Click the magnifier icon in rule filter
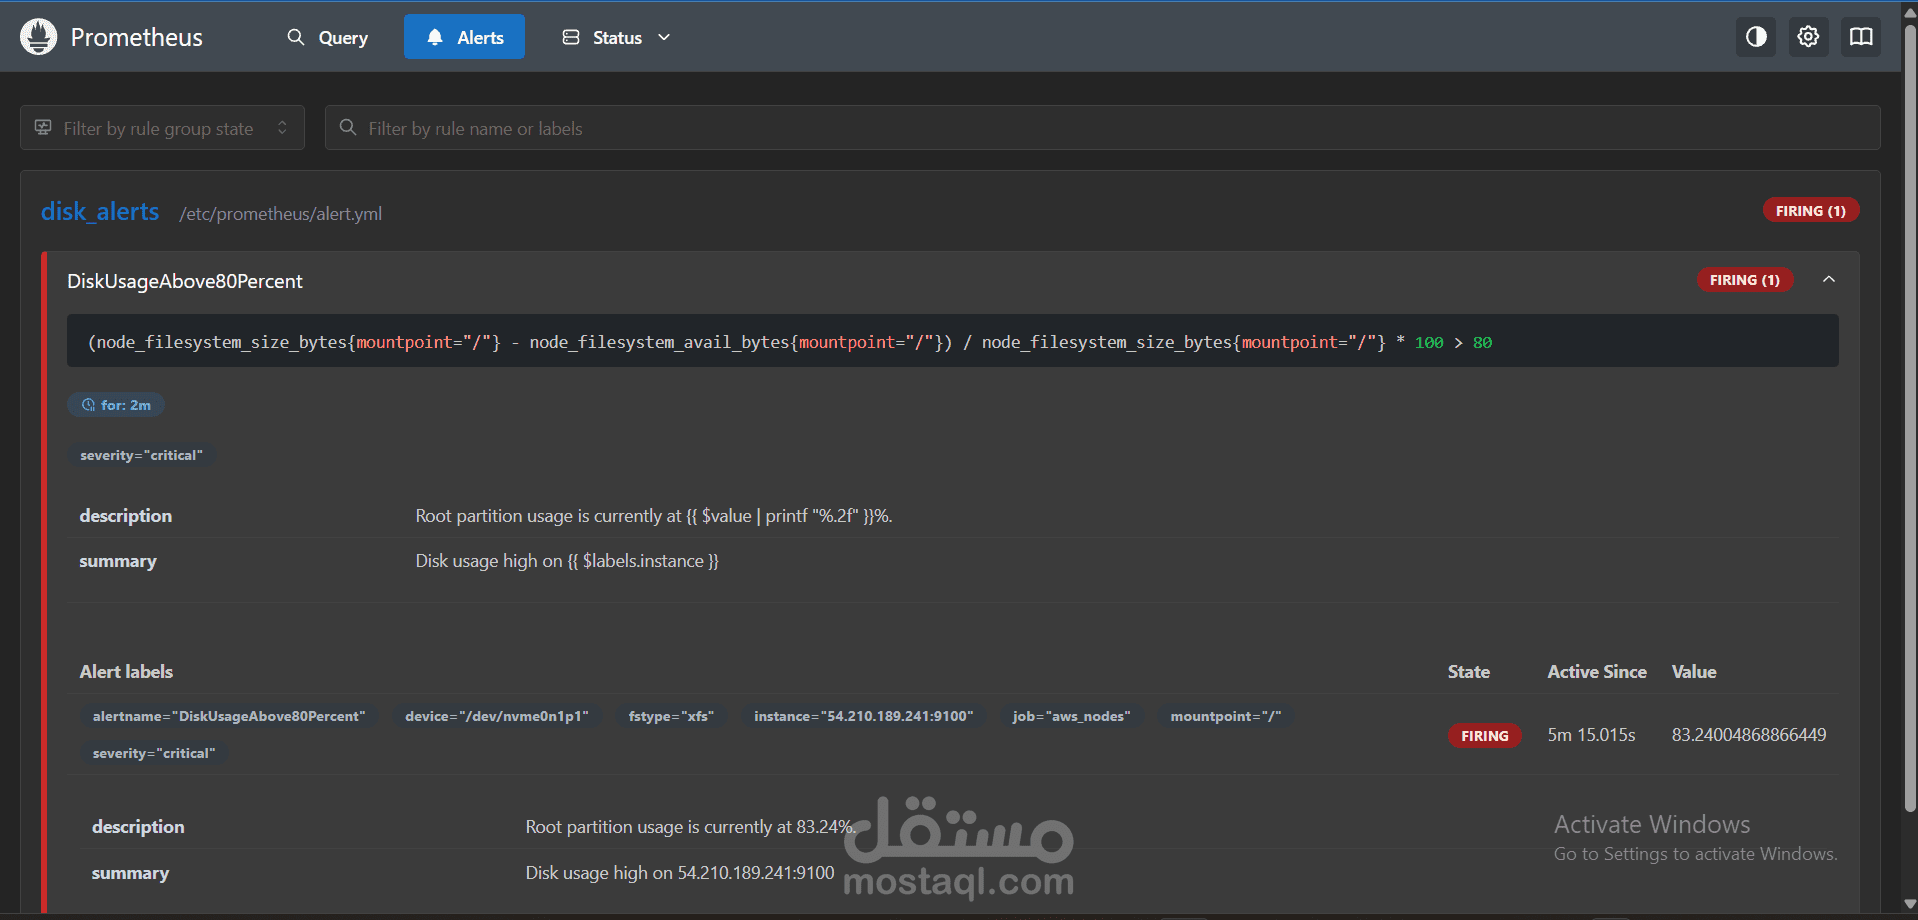This screenshot has height=920, width=1918. tap(348, 128)
